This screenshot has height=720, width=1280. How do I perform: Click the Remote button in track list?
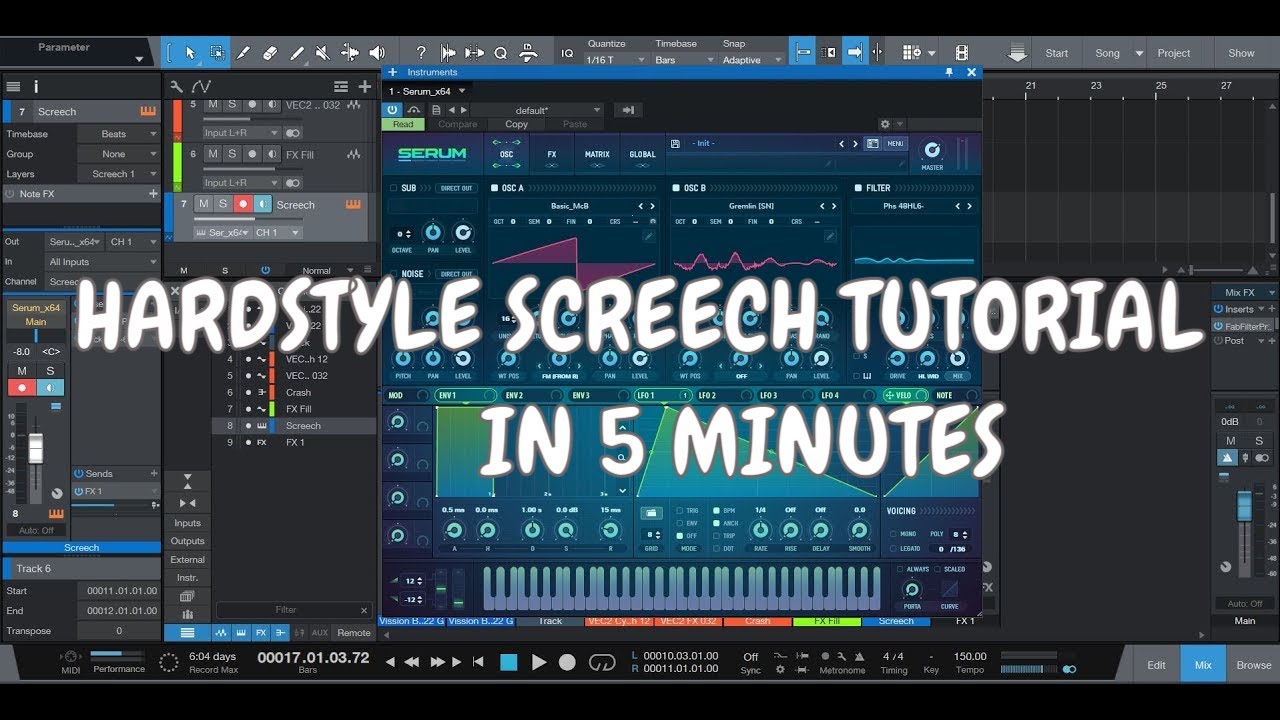click(354, 632)
